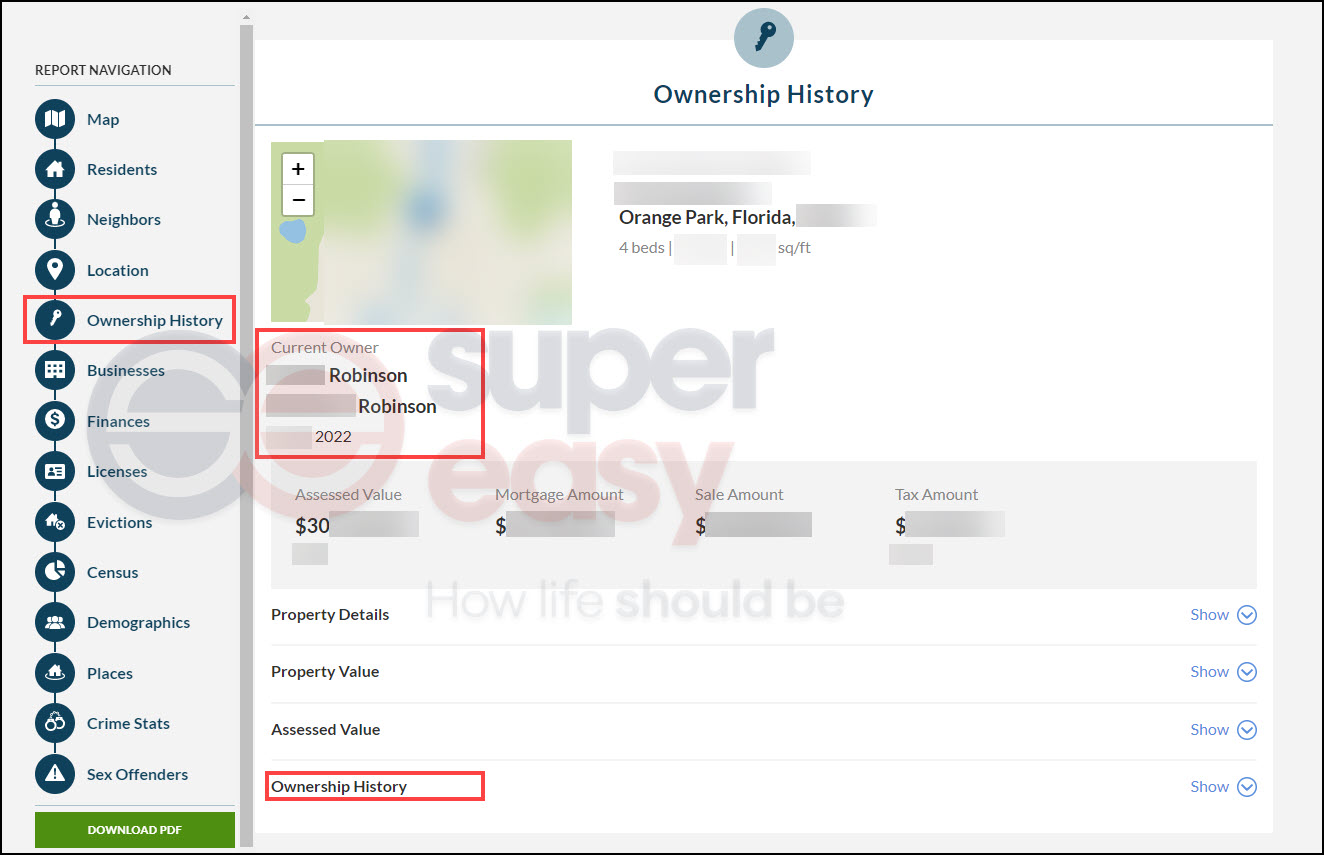Screen dimensions: 1324x855
Task: Expand Ownership History row chevron
Action: pos(1247,787)
